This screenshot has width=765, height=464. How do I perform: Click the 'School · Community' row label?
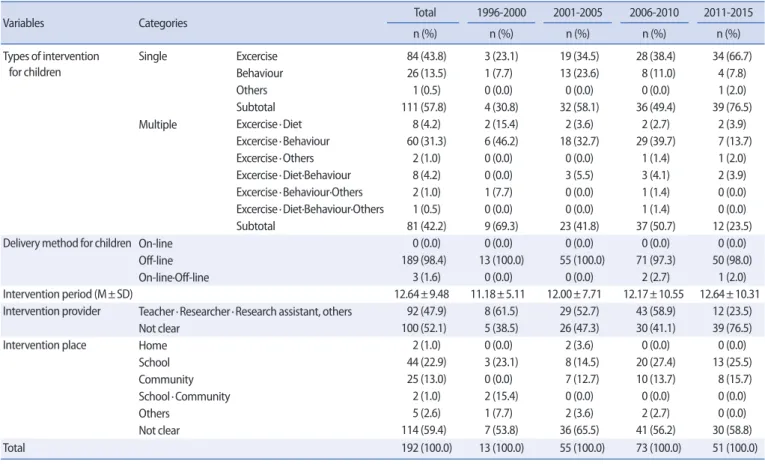coord(184,396)
